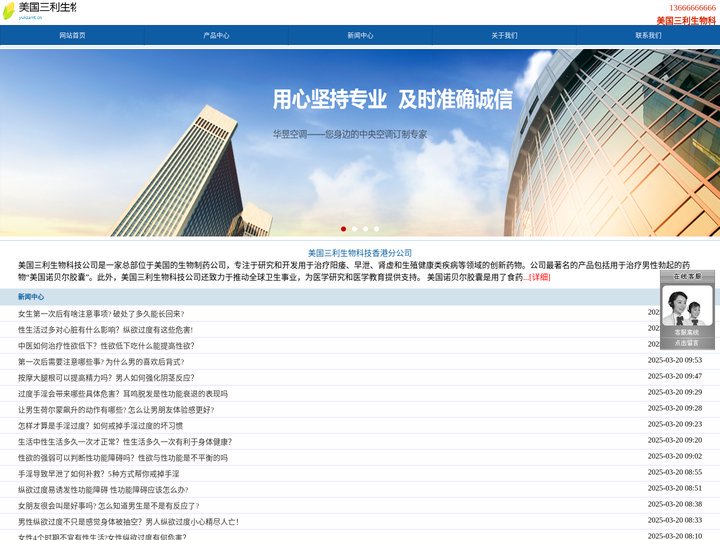Open article 第一次后需要注意哪些事
Image resolution: width=720 pixels, height=540 pixels.
[x=101, y=362]
